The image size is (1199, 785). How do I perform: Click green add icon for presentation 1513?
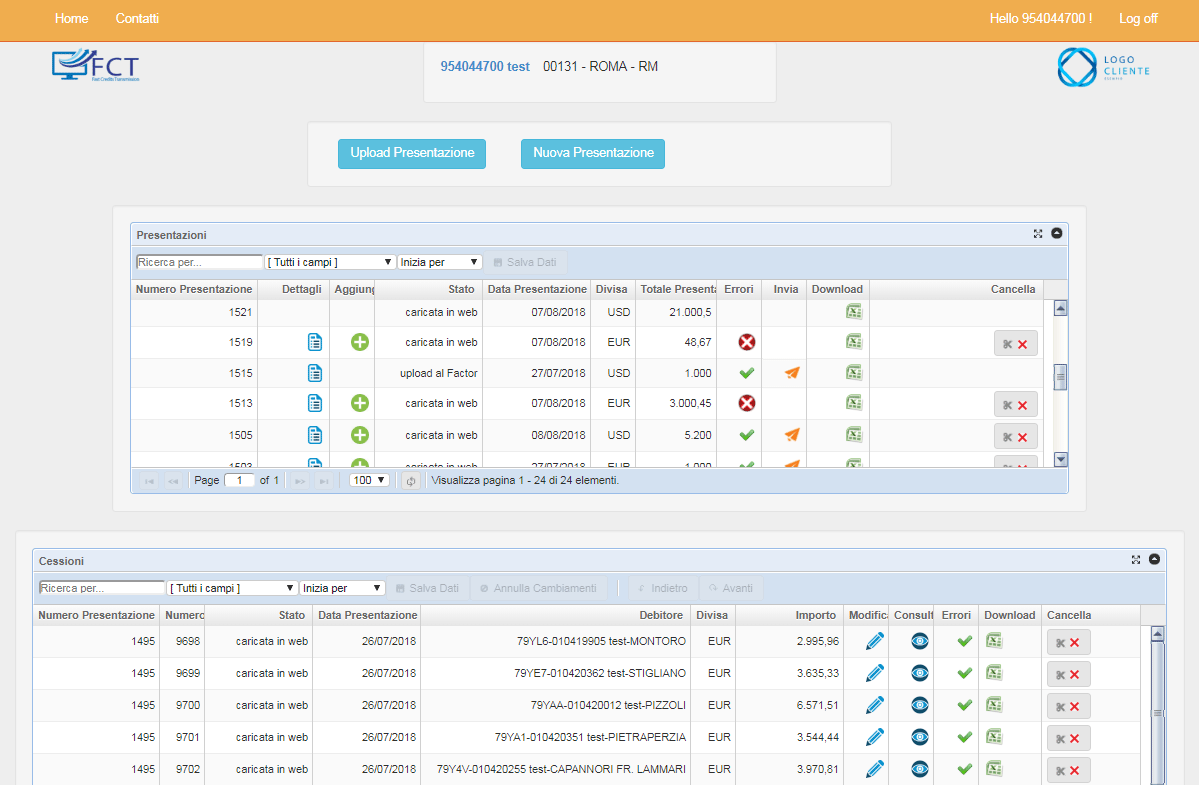coord(360,404)
